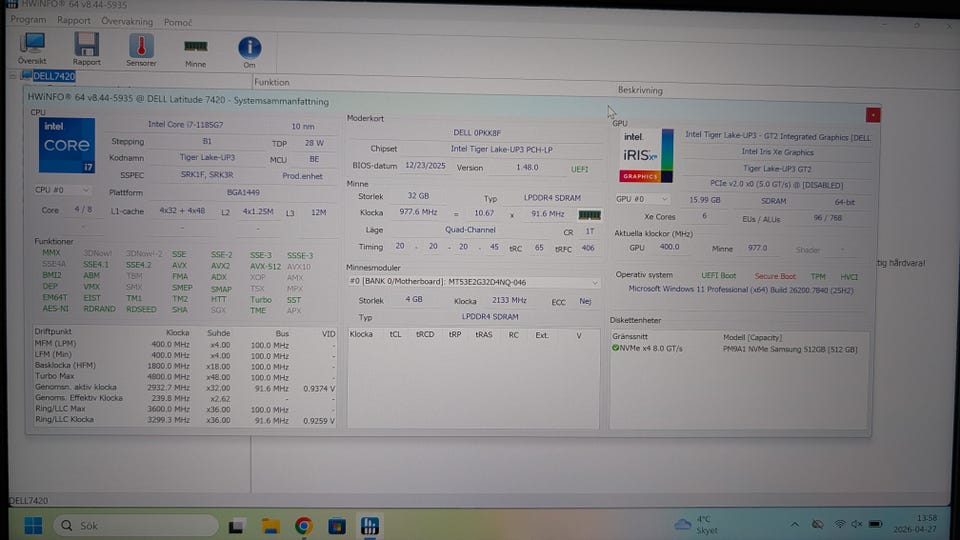Click the HVCI indicator
The width and height of the screenshot is (960, 540).
(849, 277)
